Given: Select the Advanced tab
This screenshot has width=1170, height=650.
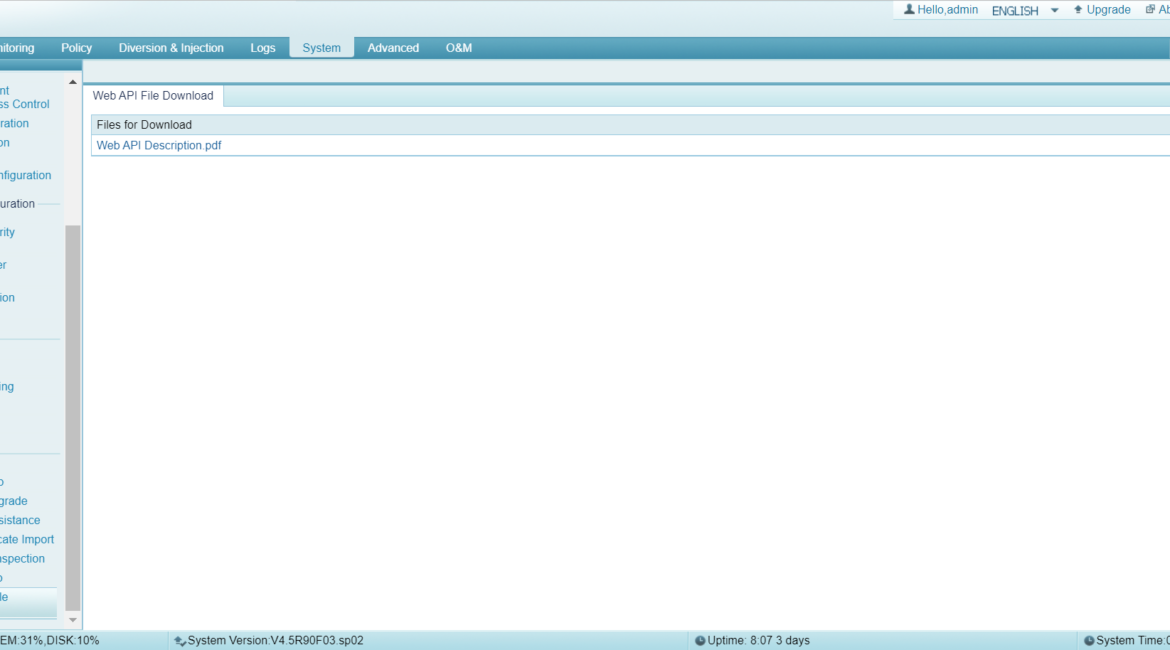Looking at the screenshot, I should click(393, 47).
